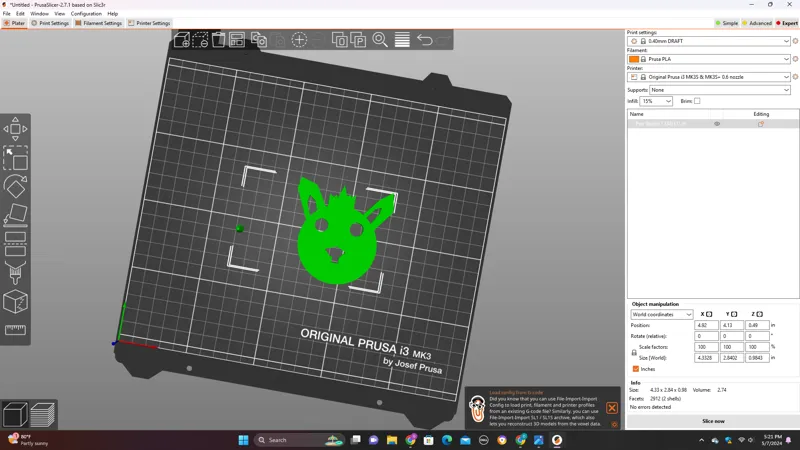Toggle object visibility eye icon
Screen dimensions: 800x450
click(x=717, y=124)
